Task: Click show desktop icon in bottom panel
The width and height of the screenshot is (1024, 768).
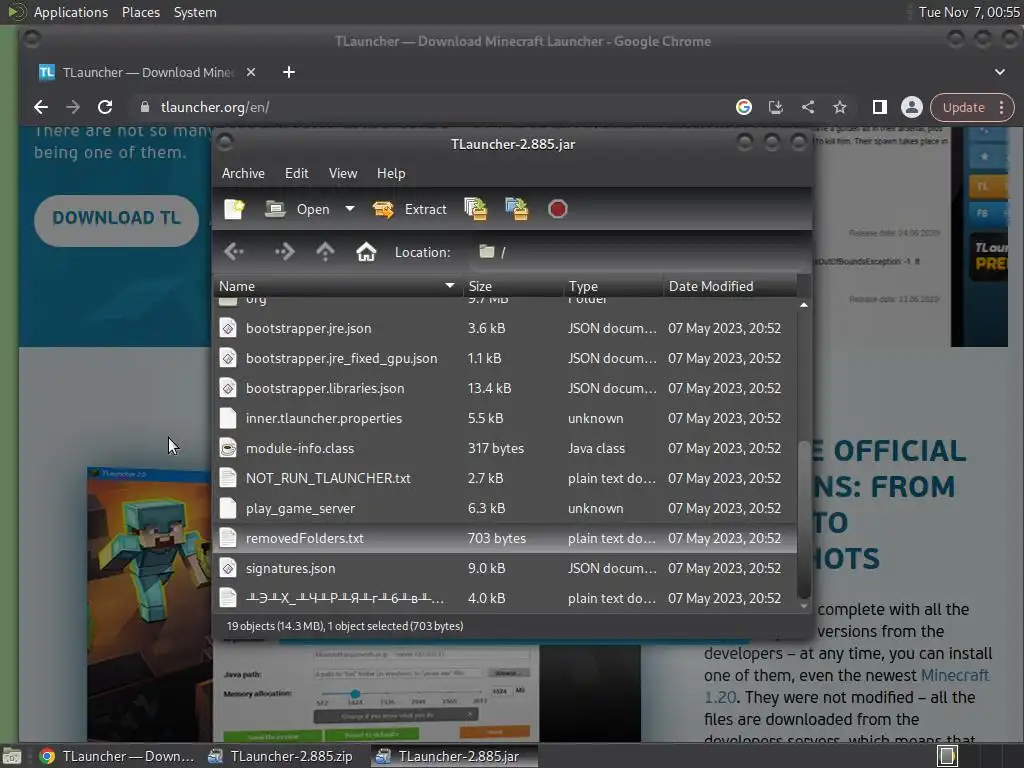Action: 12,756
